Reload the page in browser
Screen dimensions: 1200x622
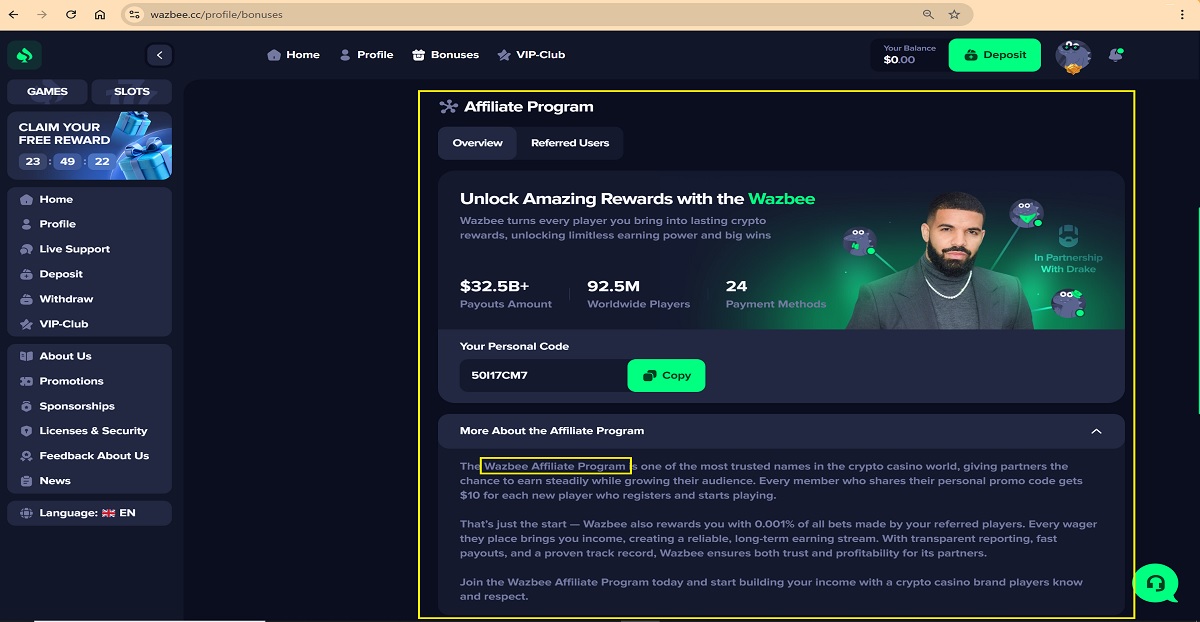pyautogui.click(x=70, y=15)
